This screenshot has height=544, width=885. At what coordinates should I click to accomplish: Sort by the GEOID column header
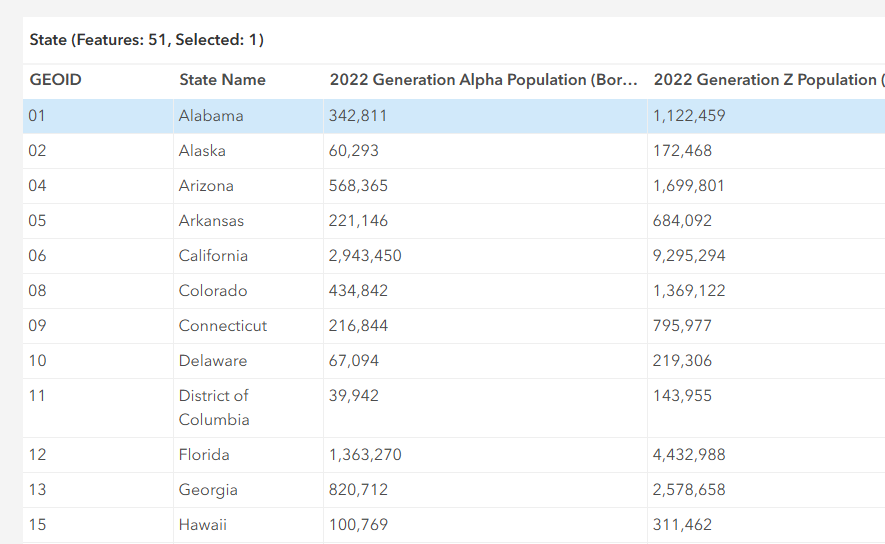[56, 80]
